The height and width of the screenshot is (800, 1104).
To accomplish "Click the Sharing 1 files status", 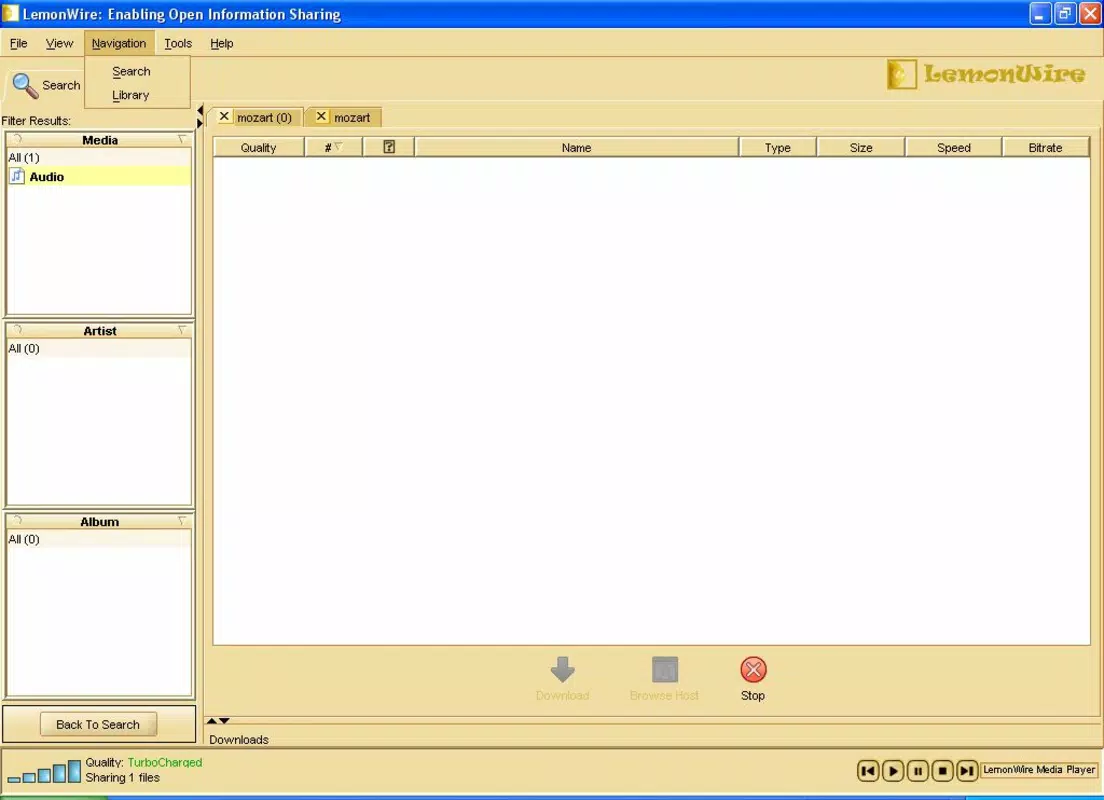I will pos(123,777).
